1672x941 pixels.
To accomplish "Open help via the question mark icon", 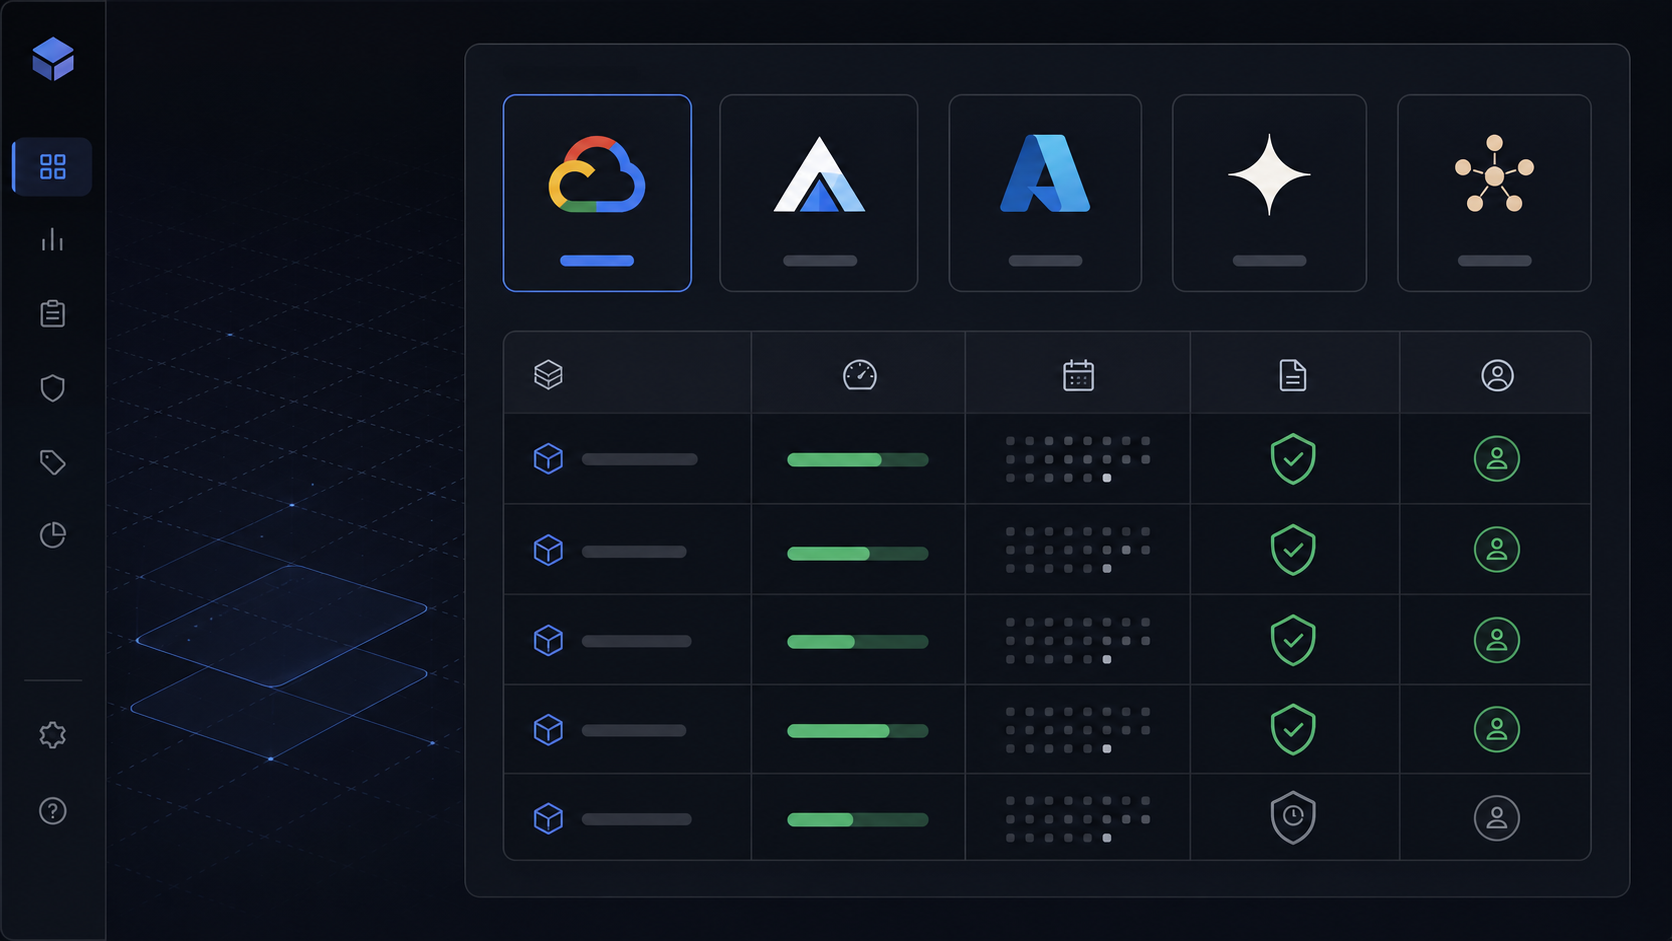I will 53,811.
